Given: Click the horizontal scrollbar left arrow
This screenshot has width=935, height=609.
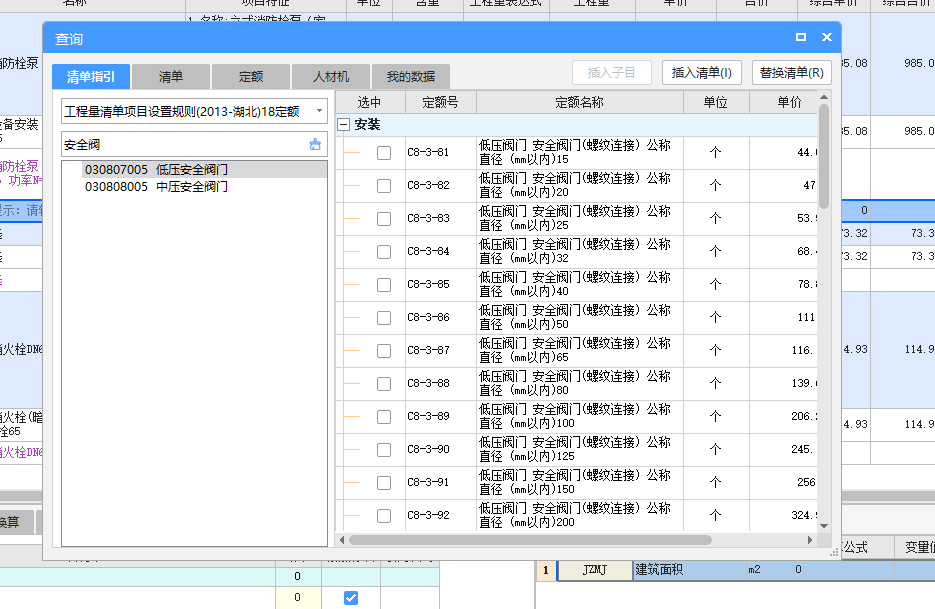Looking at the screenshot, I should (342, 540).
